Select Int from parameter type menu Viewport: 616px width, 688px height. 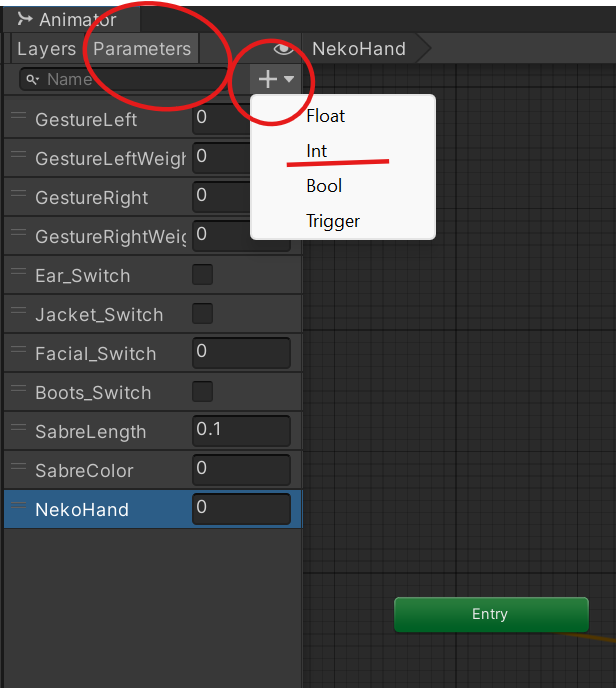[x=317, y=151]
